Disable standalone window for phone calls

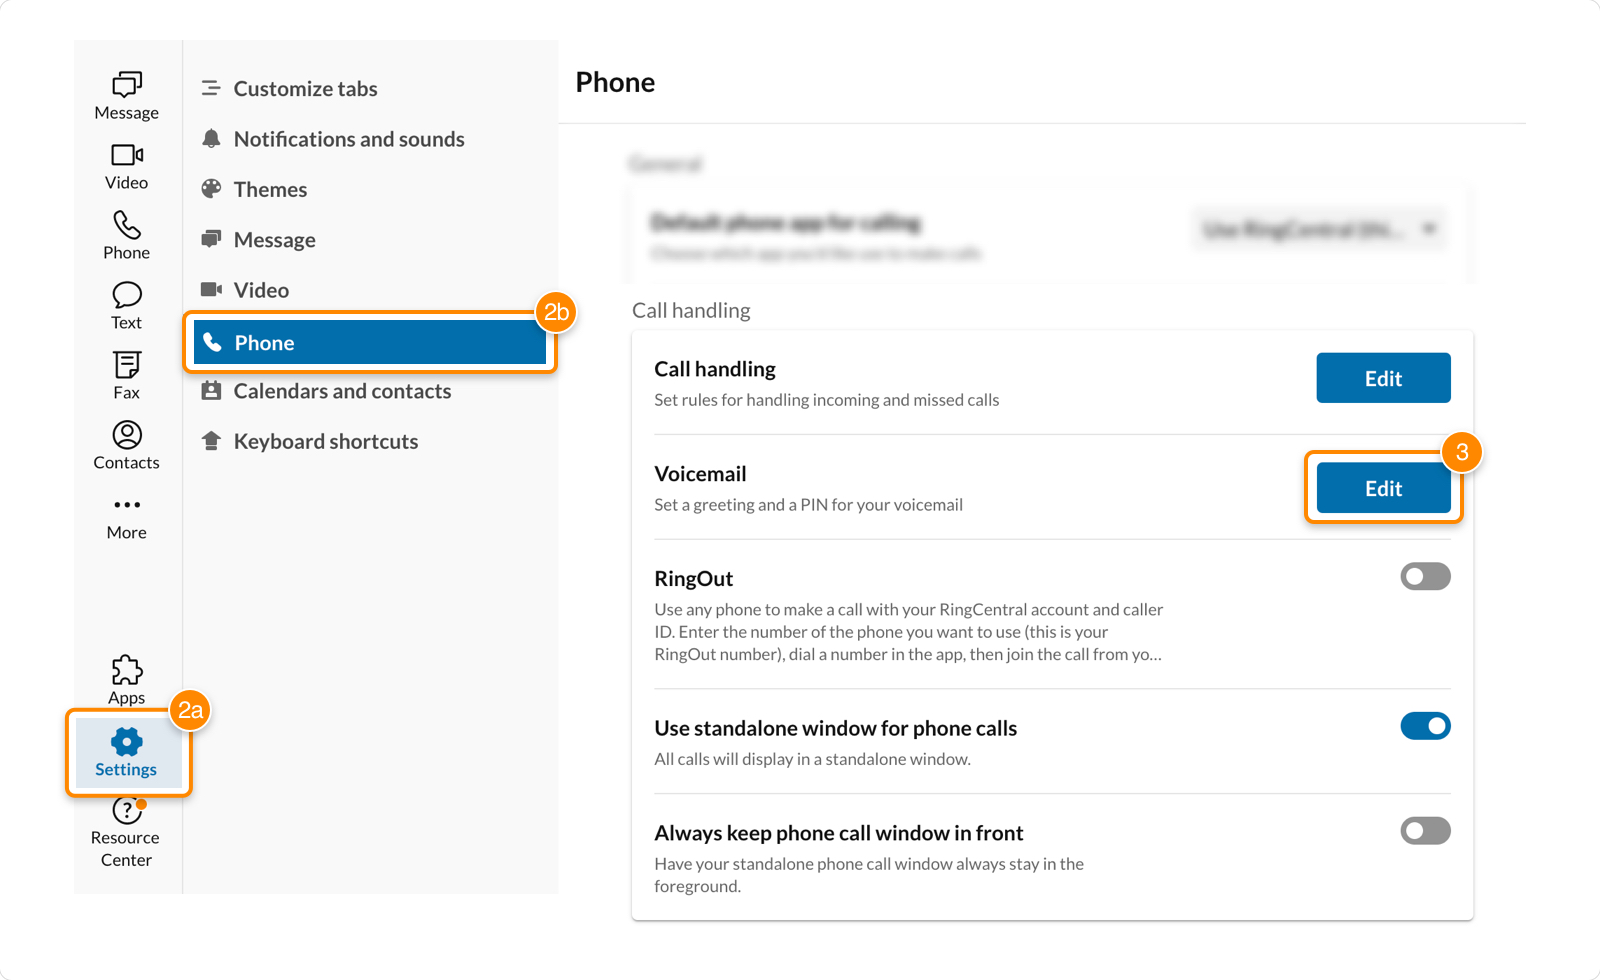click(1426, 726)
